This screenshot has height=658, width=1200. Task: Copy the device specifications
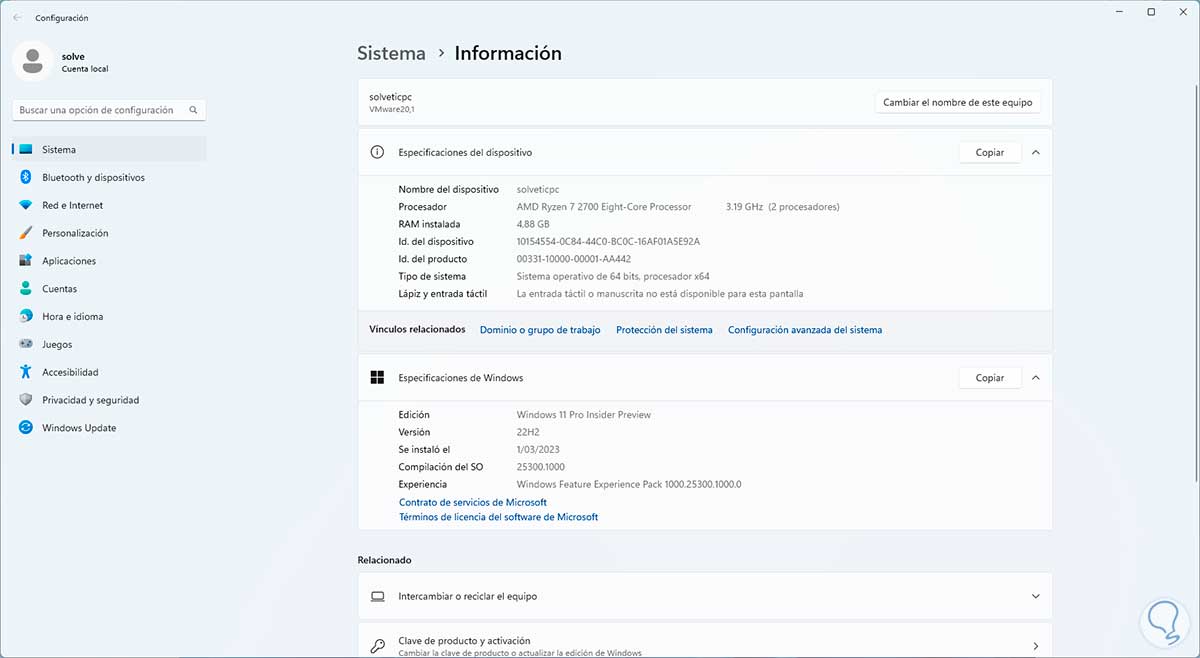(990, 153)
